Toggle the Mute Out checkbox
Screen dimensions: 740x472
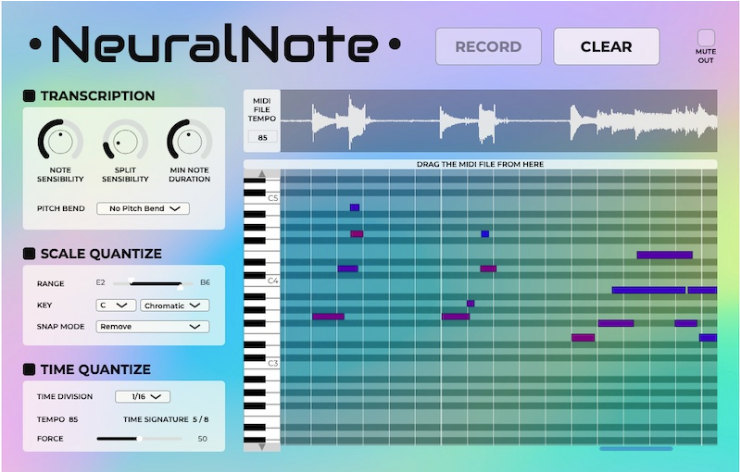(706, 38)
